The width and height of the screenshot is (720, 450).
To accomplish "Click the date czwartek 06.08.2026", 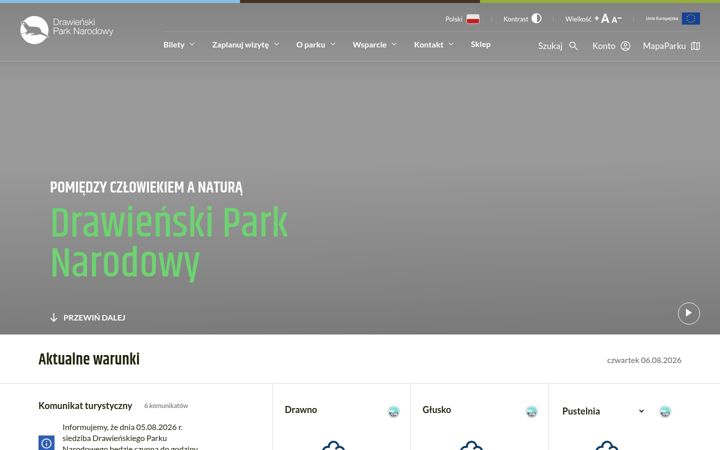I will 644,360.
